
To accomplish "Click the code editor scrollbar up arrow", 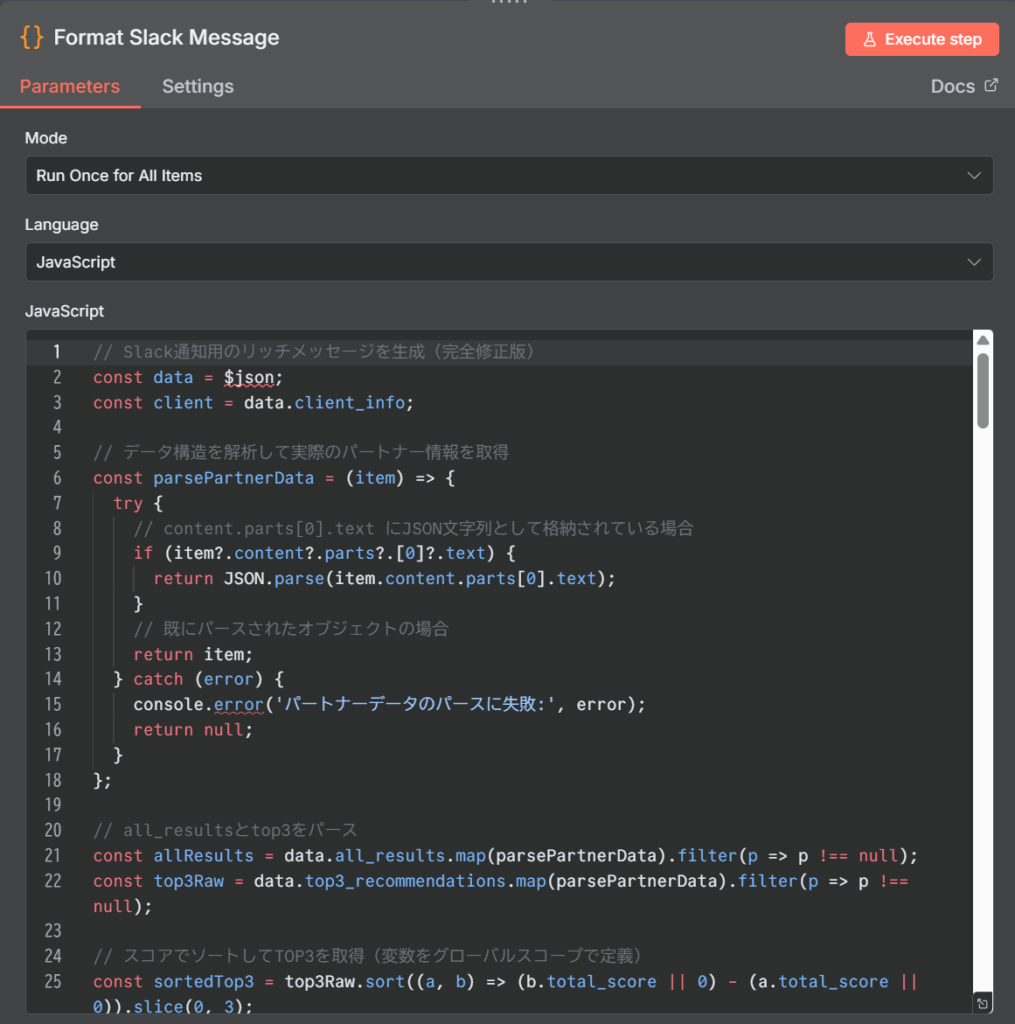I will [982, 341].
